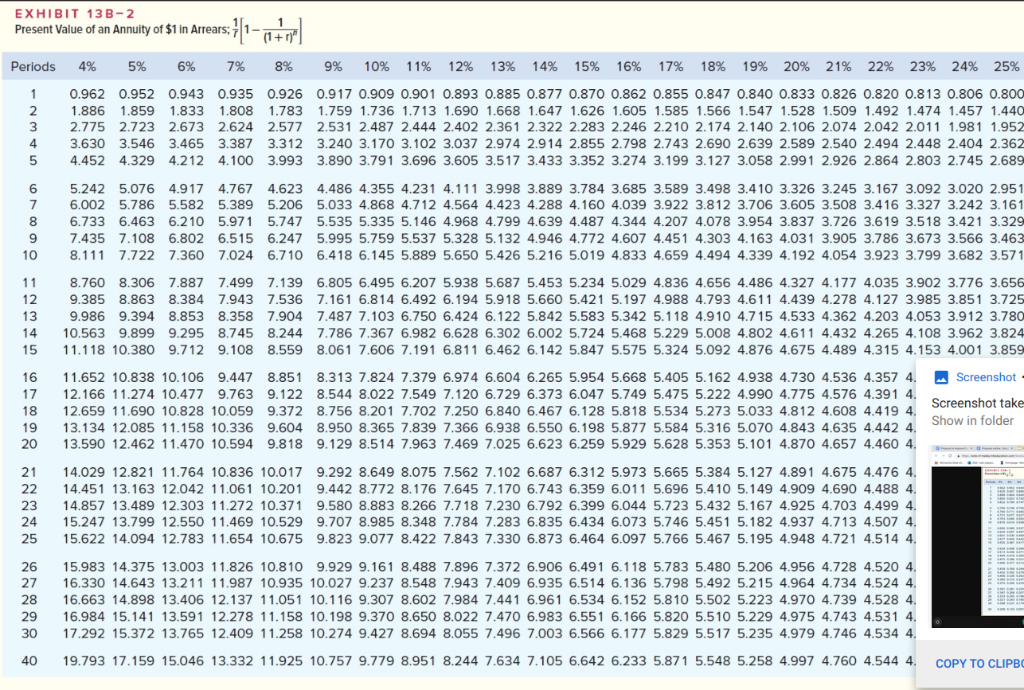Click the Periods column header
Image resolution: width=1024 pixels, height=690 pixels.
click(x=33, y=67)
